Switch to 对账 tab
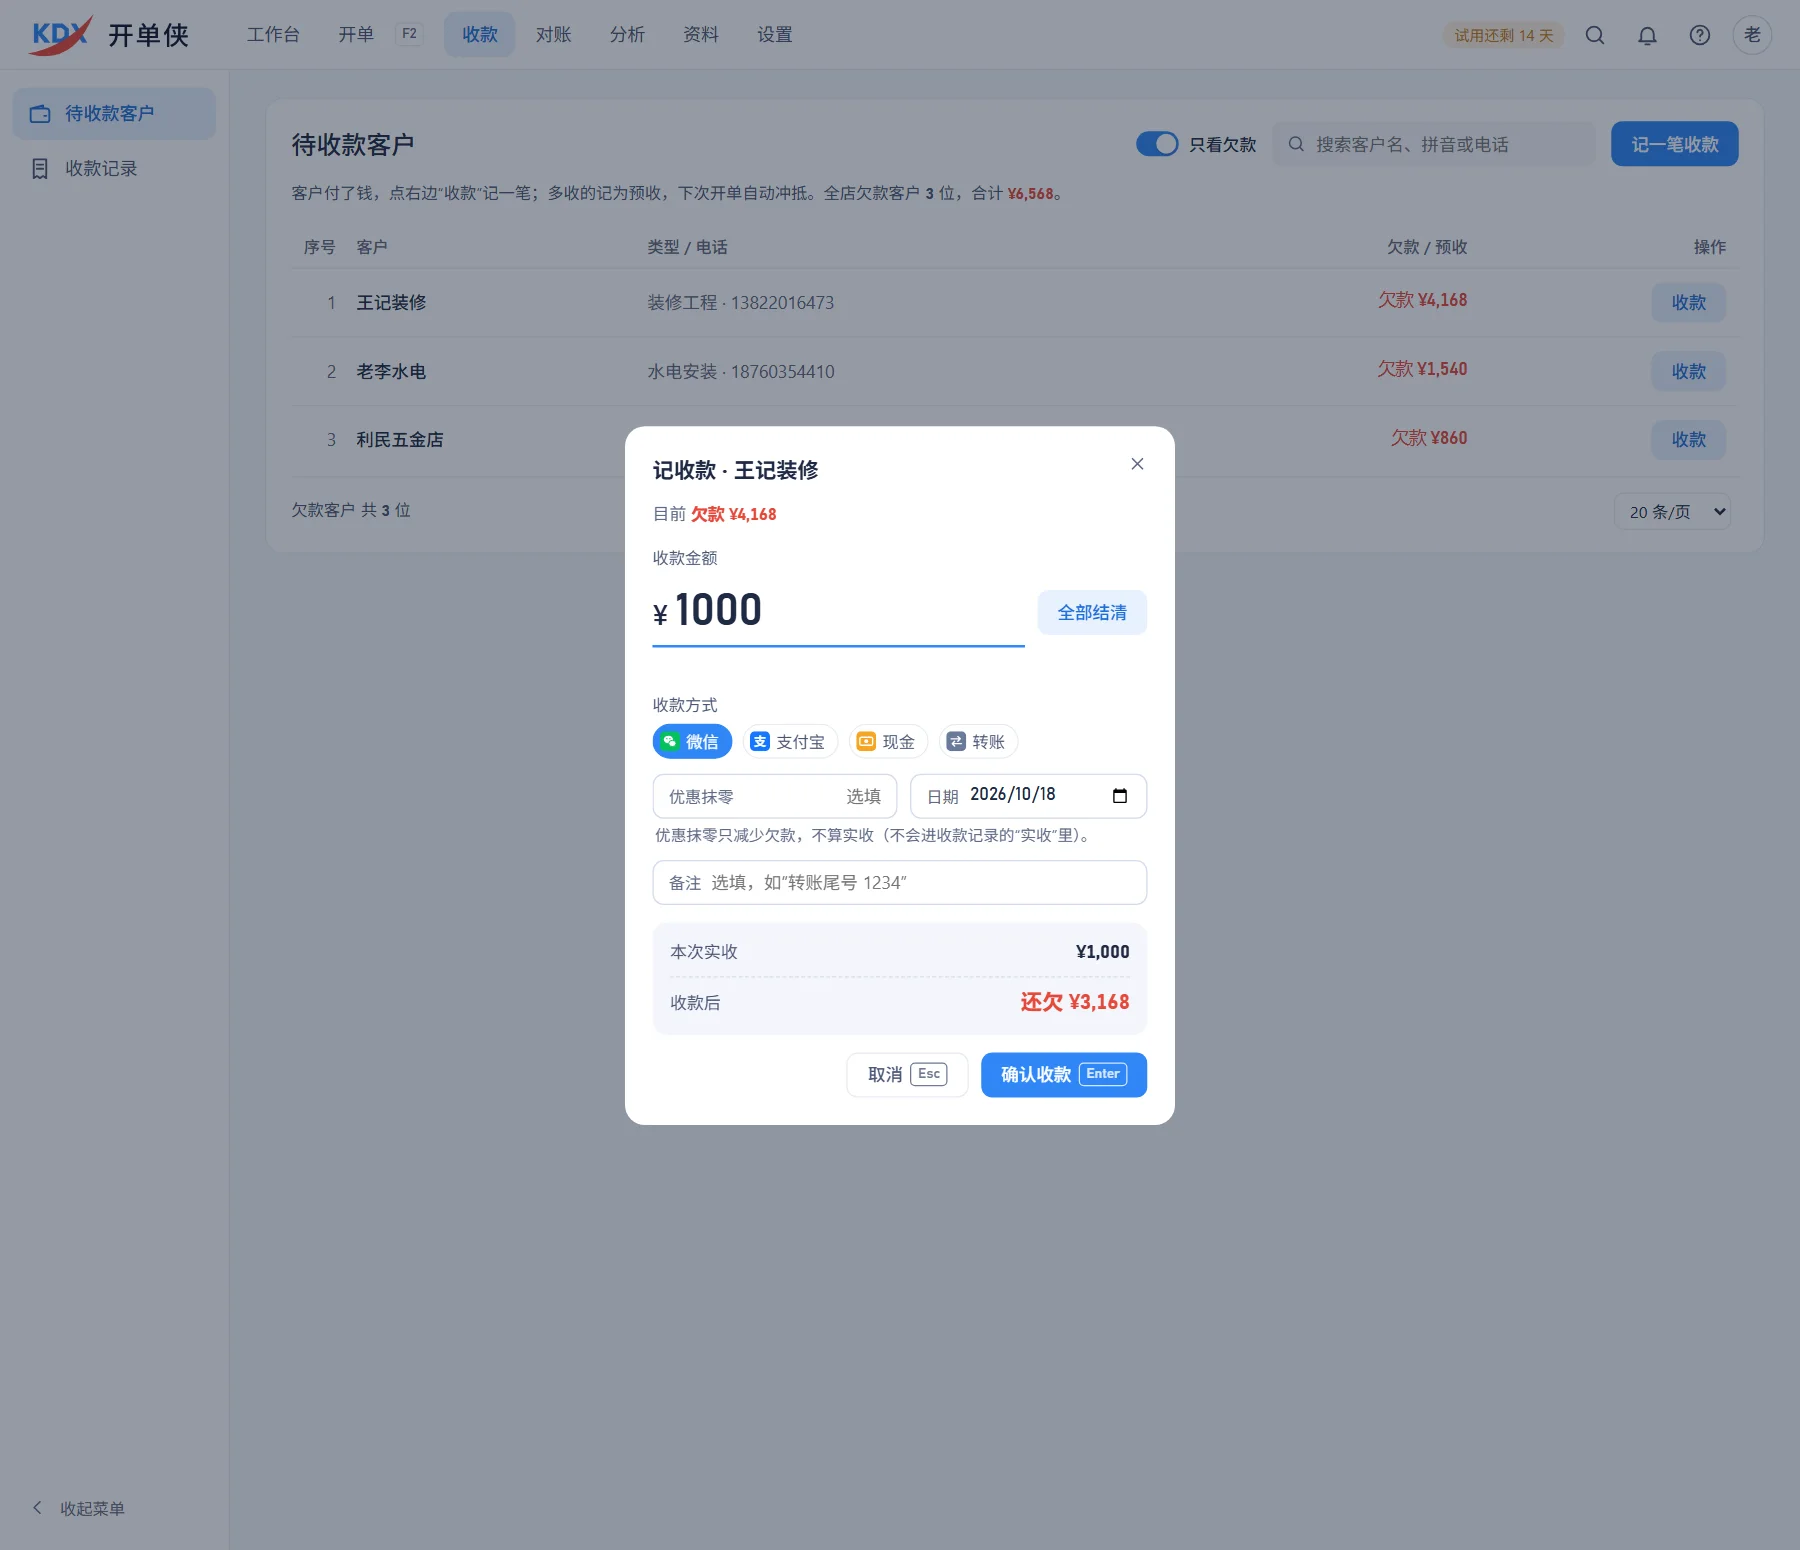 tap(553, 35)
